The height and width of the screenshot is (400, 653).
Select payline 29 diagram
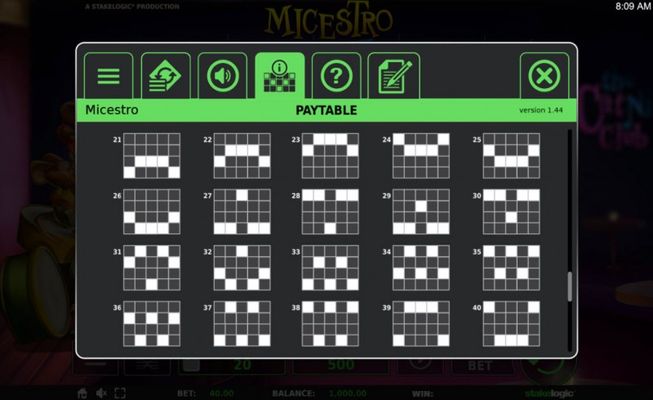[421, 212]
